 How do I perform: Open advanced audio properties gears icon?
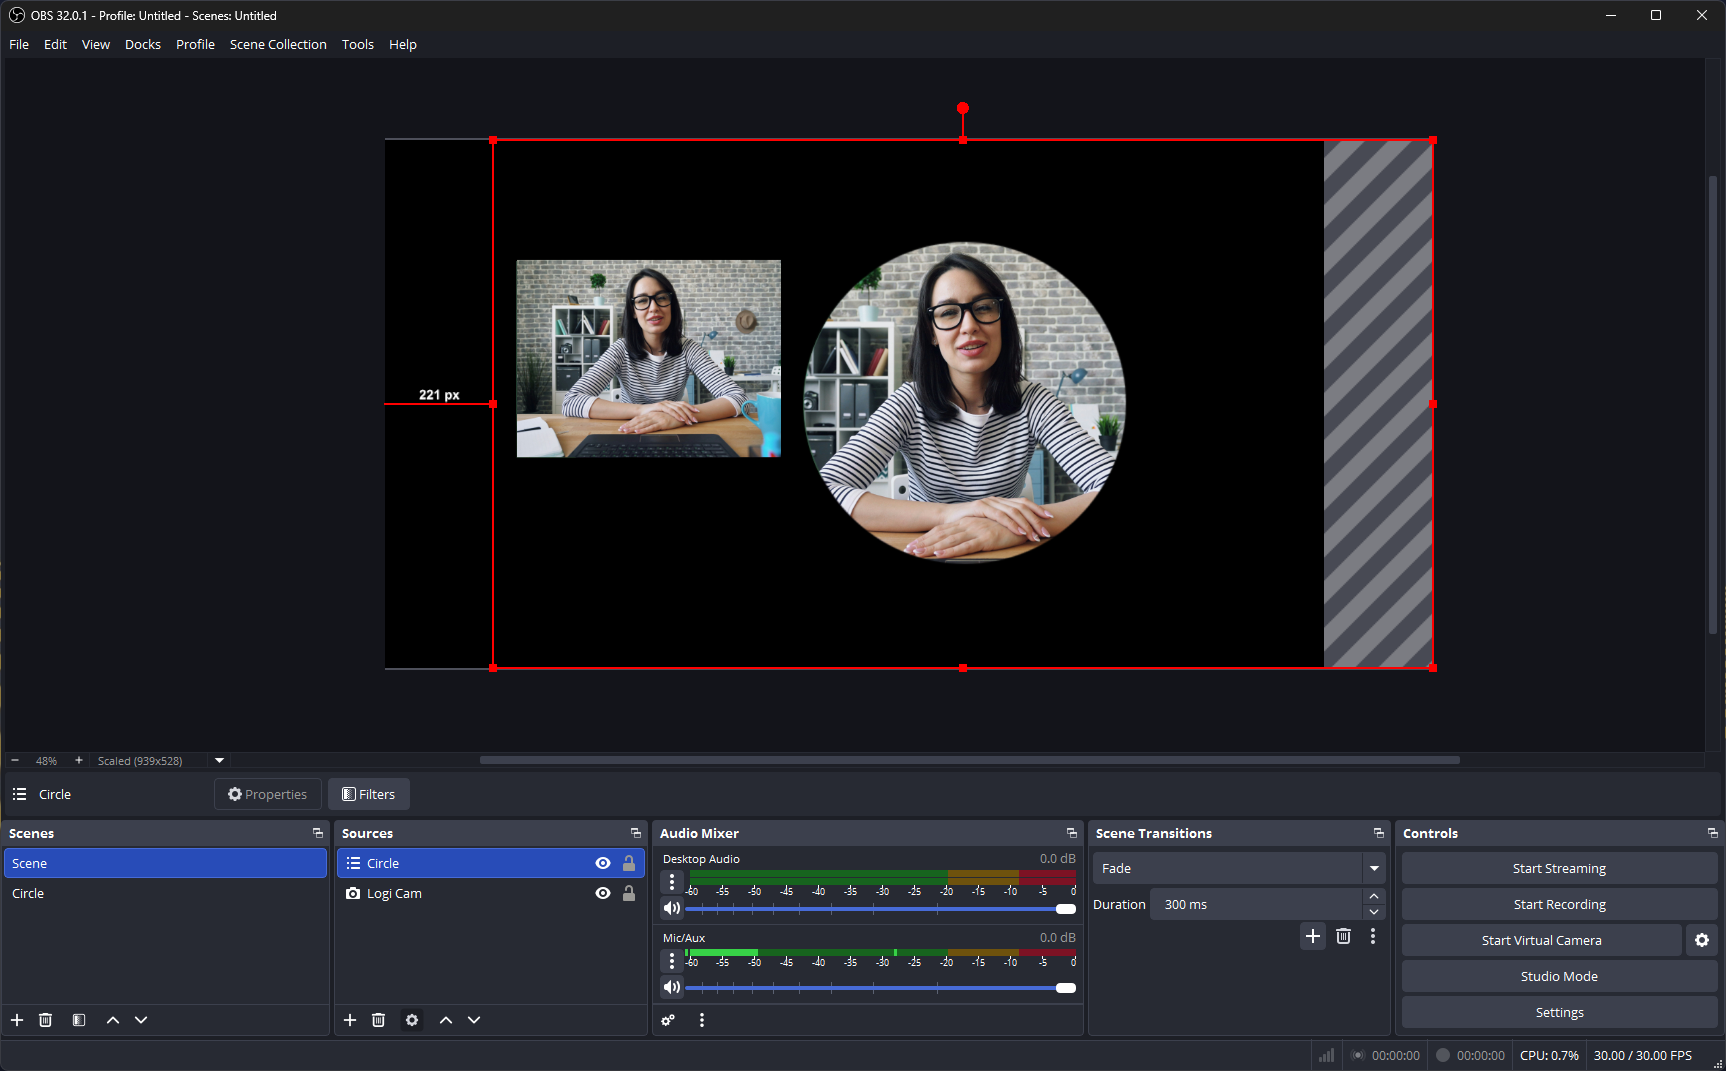click(x=668, y=1020)
